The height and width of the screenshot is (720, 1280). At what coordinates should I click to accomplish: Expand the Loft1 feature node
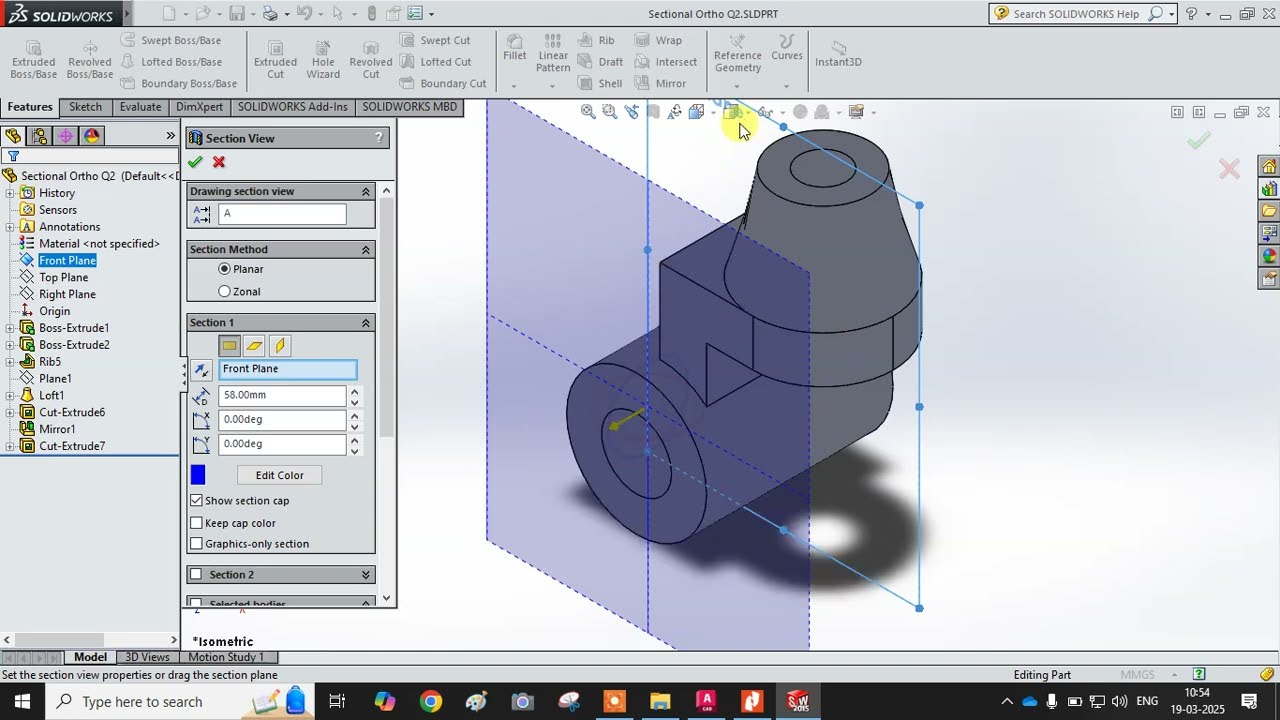(x=10, y=396)
